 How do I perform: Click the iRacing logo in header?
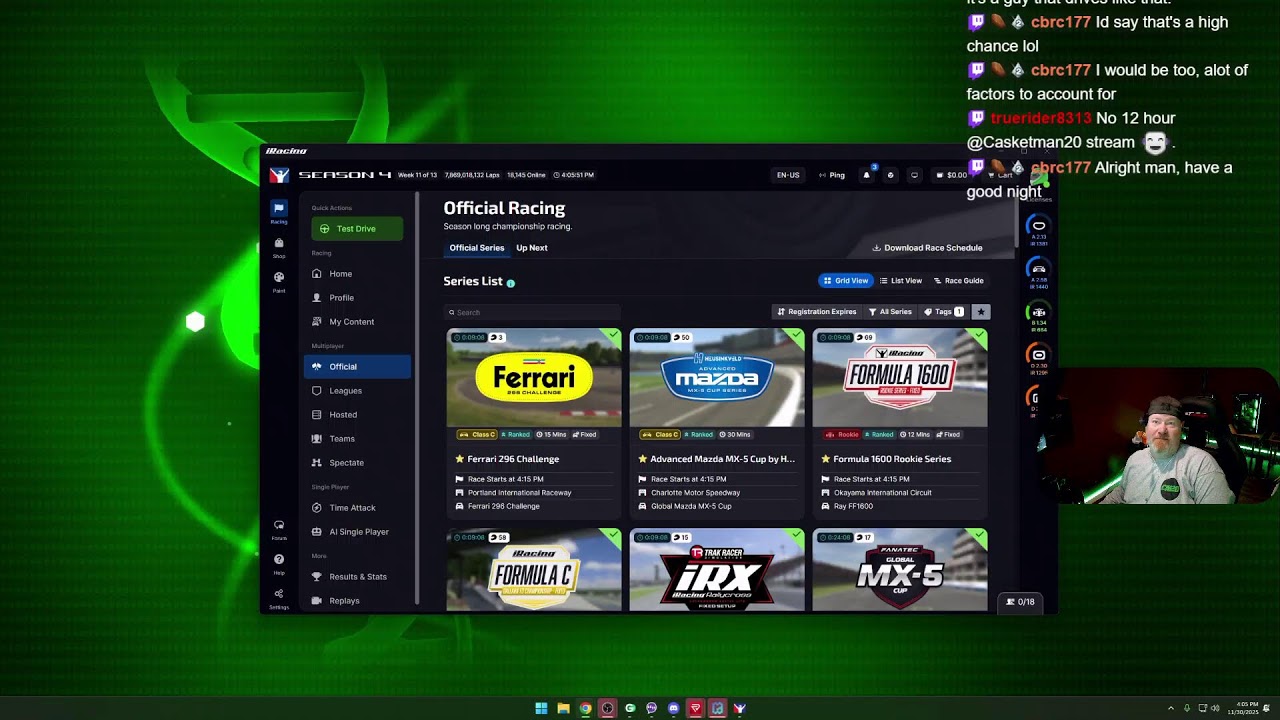click(279, 175)
